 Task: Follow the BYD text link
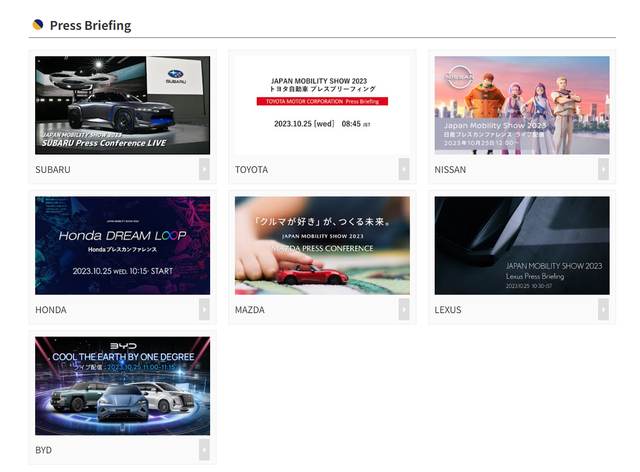point(43,450)
